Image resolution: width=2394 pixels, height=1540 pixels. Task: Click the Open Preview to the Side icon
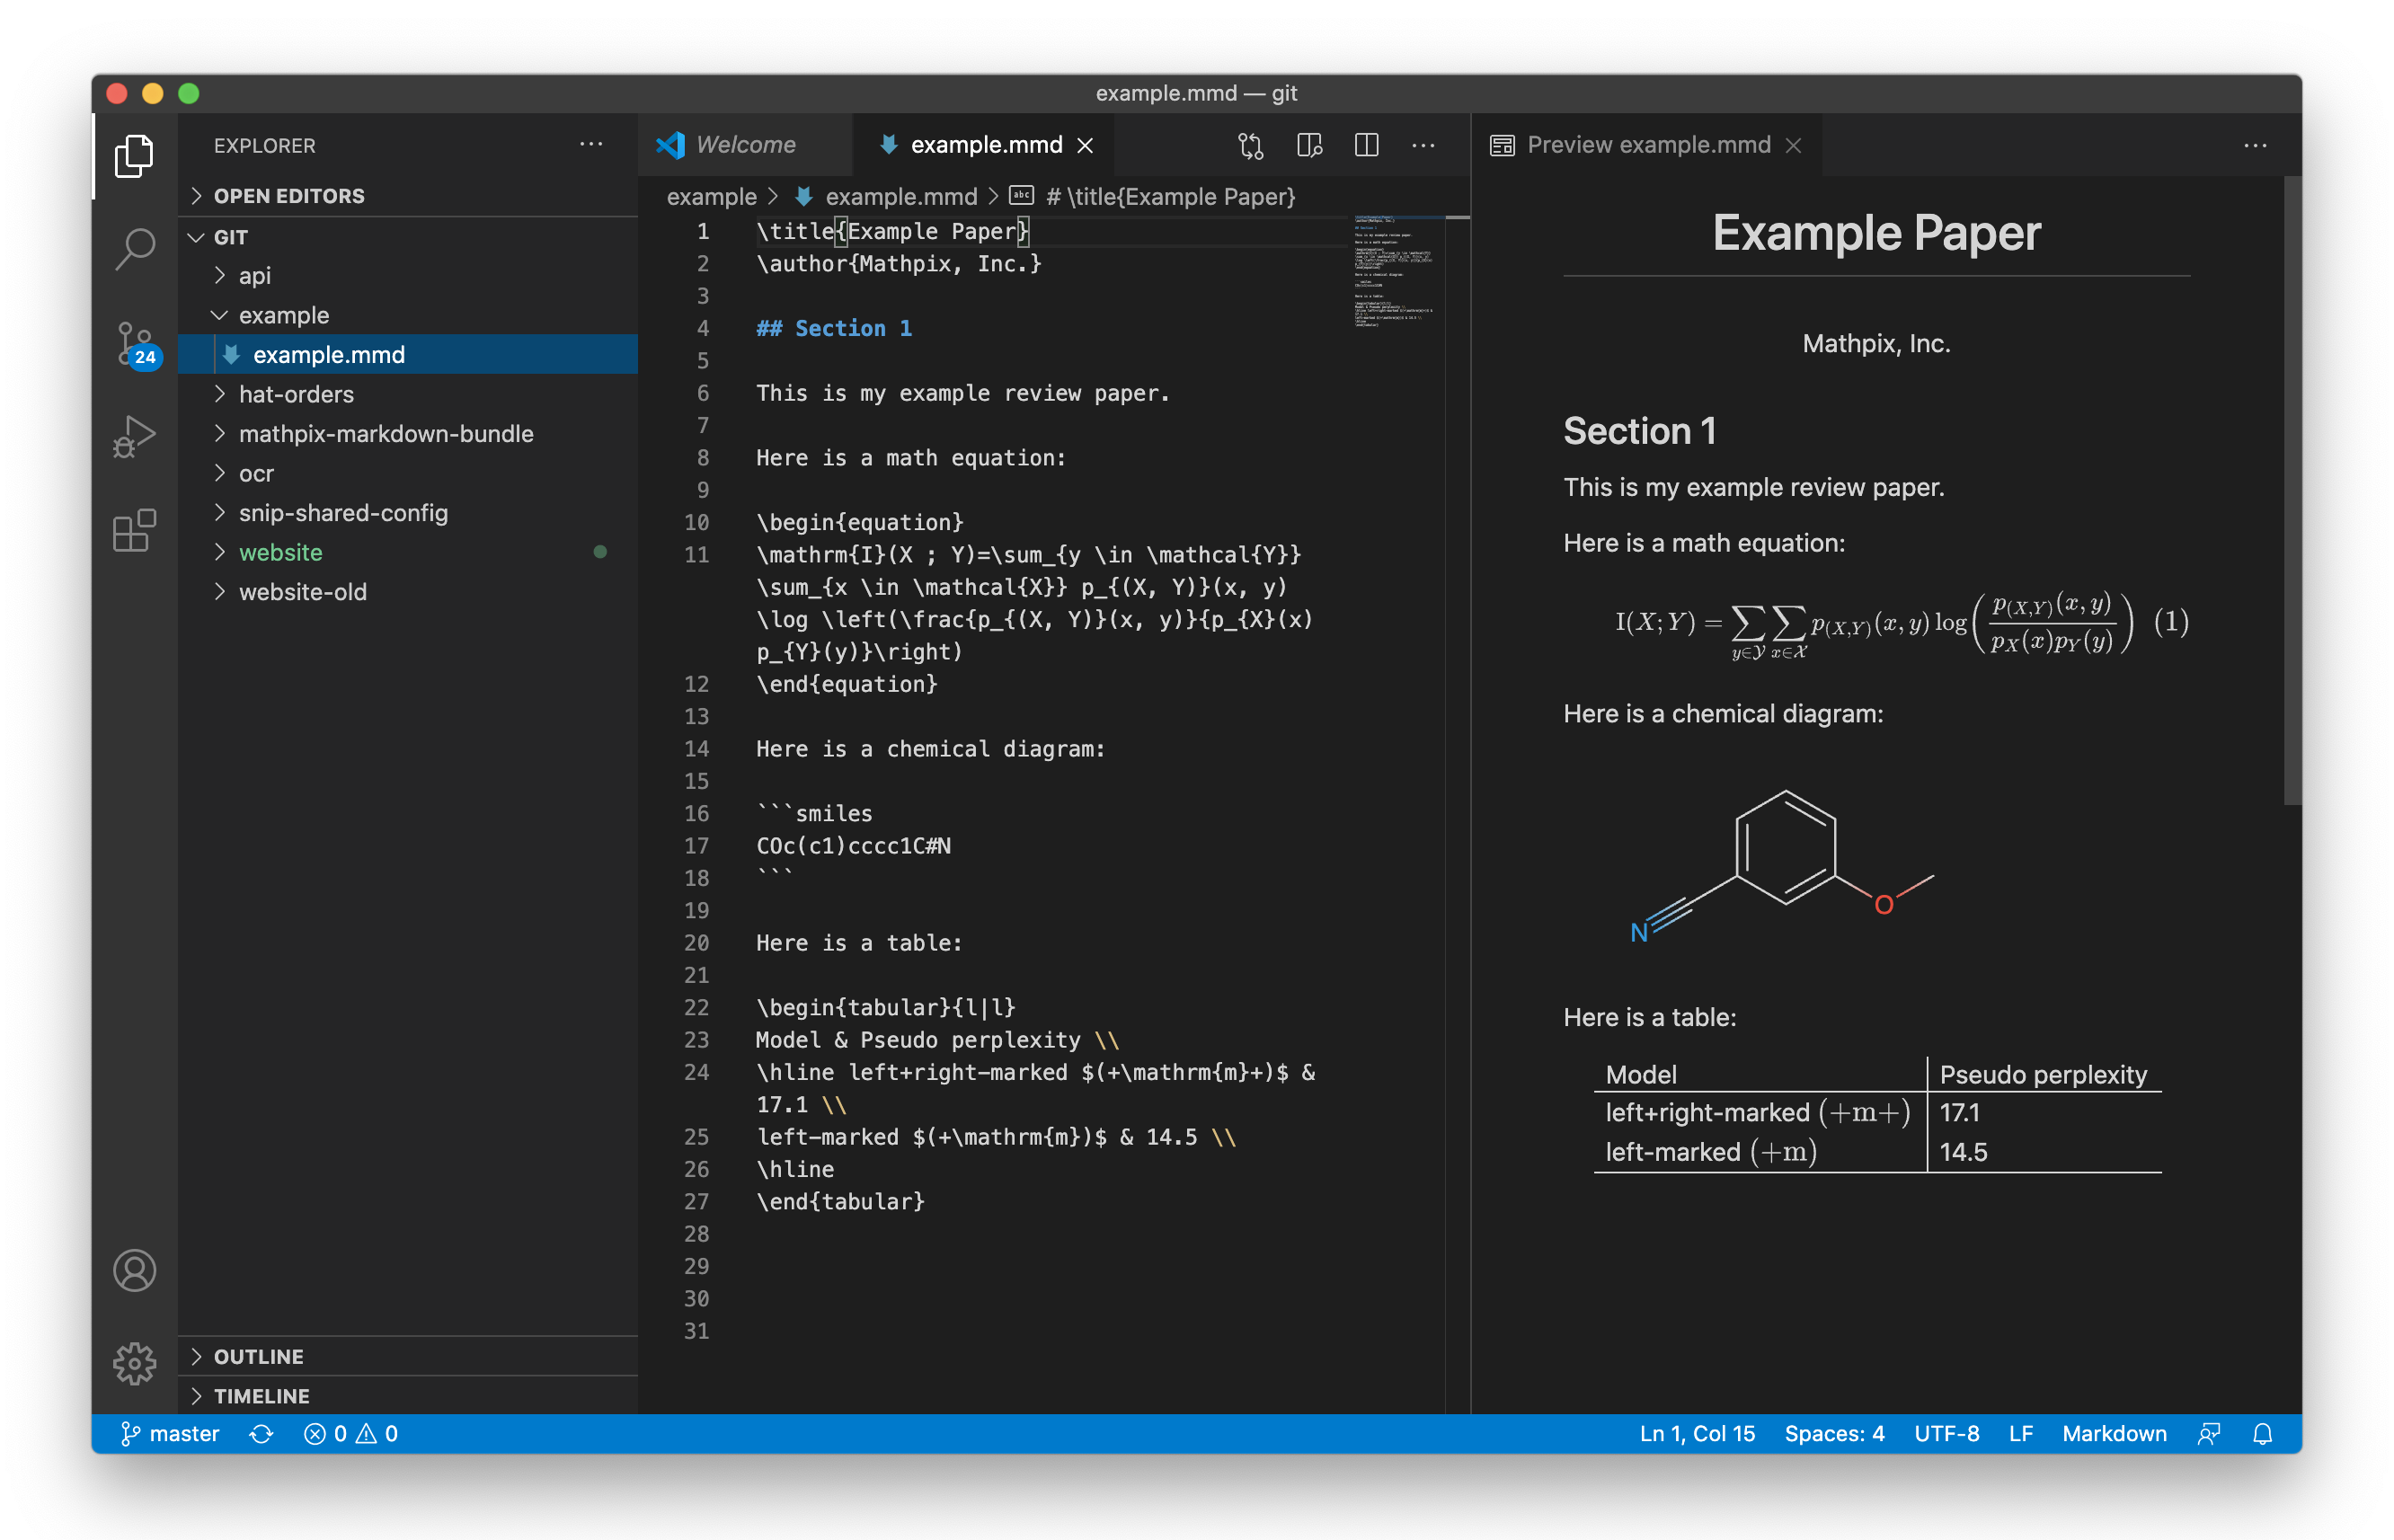1309,145
